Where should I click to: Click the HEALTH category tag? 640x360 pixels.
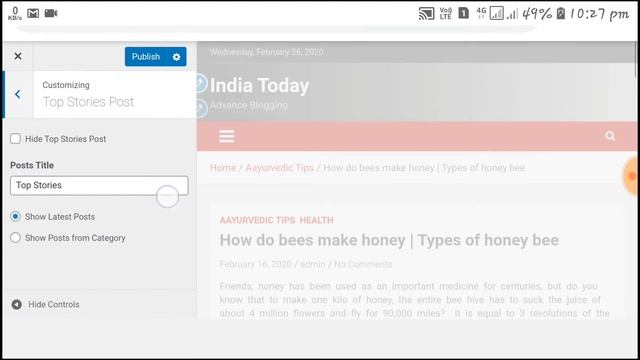pos(316,220)
